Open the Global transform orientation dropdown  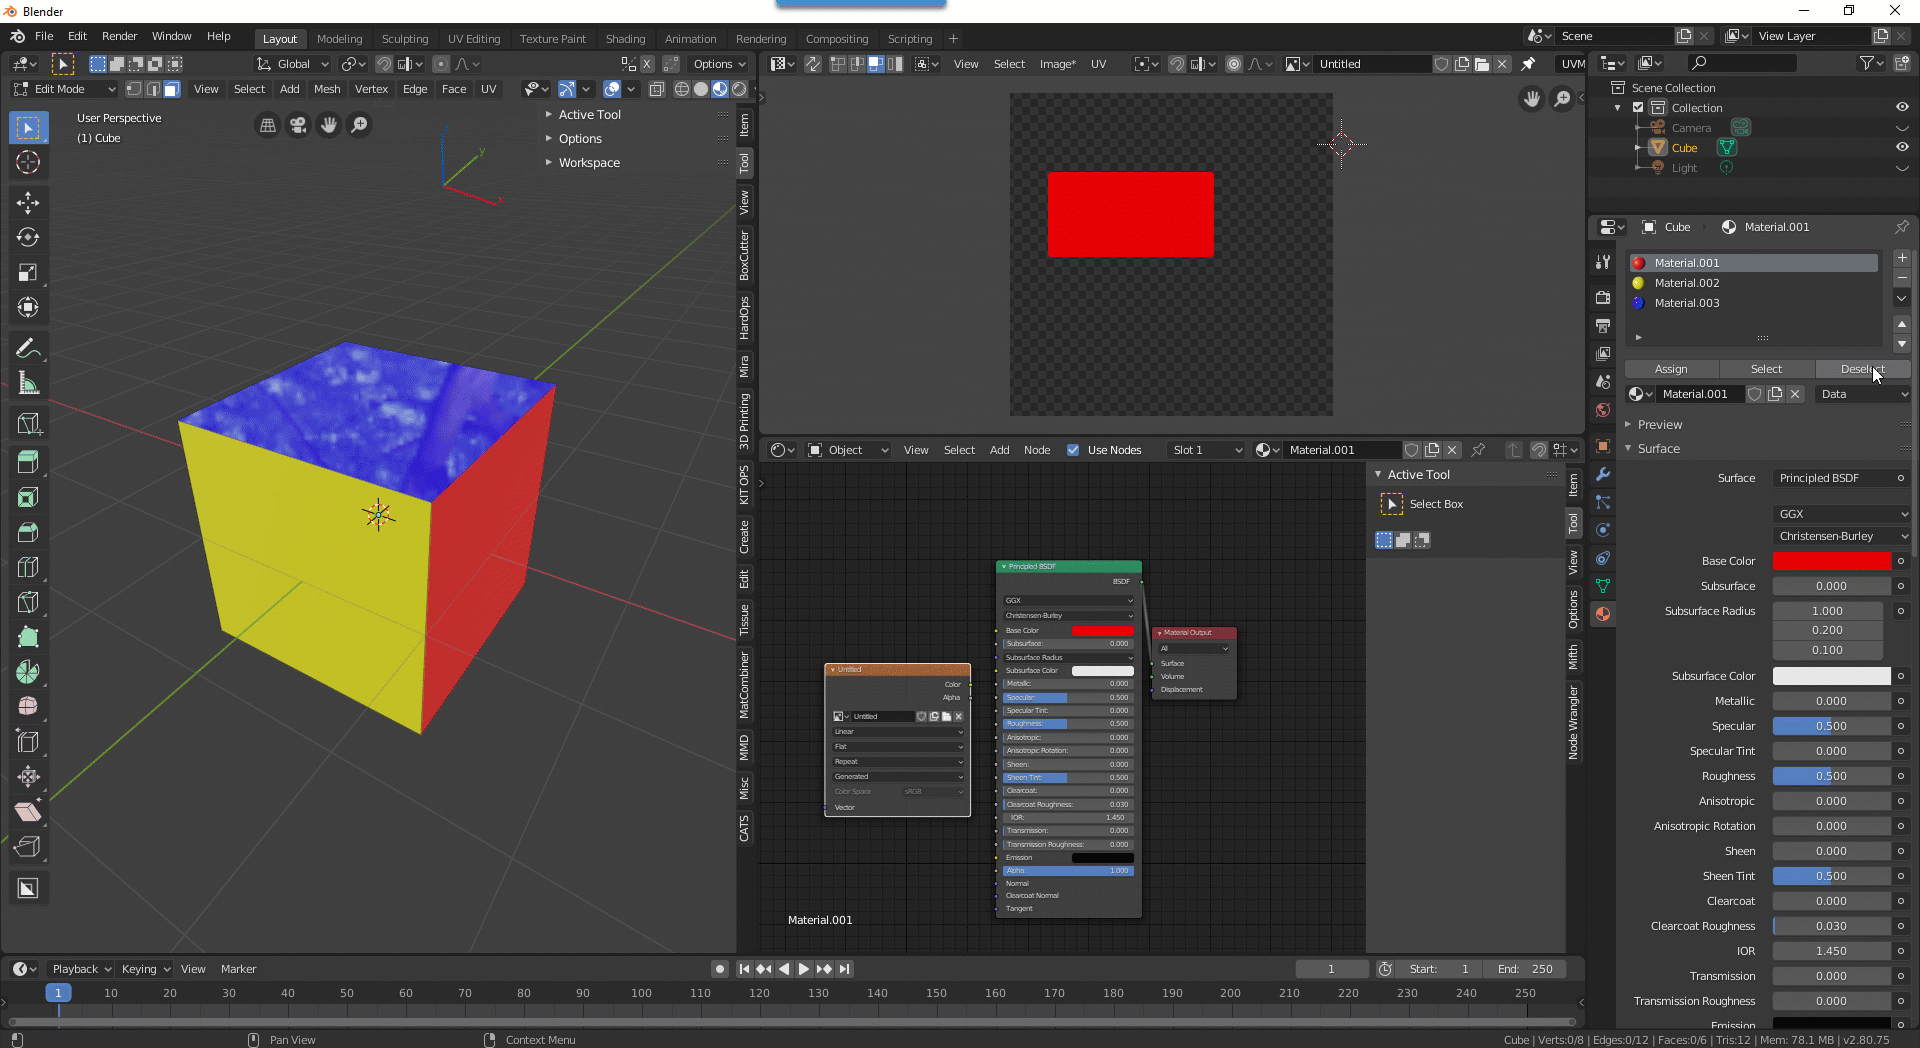[292, 64]
